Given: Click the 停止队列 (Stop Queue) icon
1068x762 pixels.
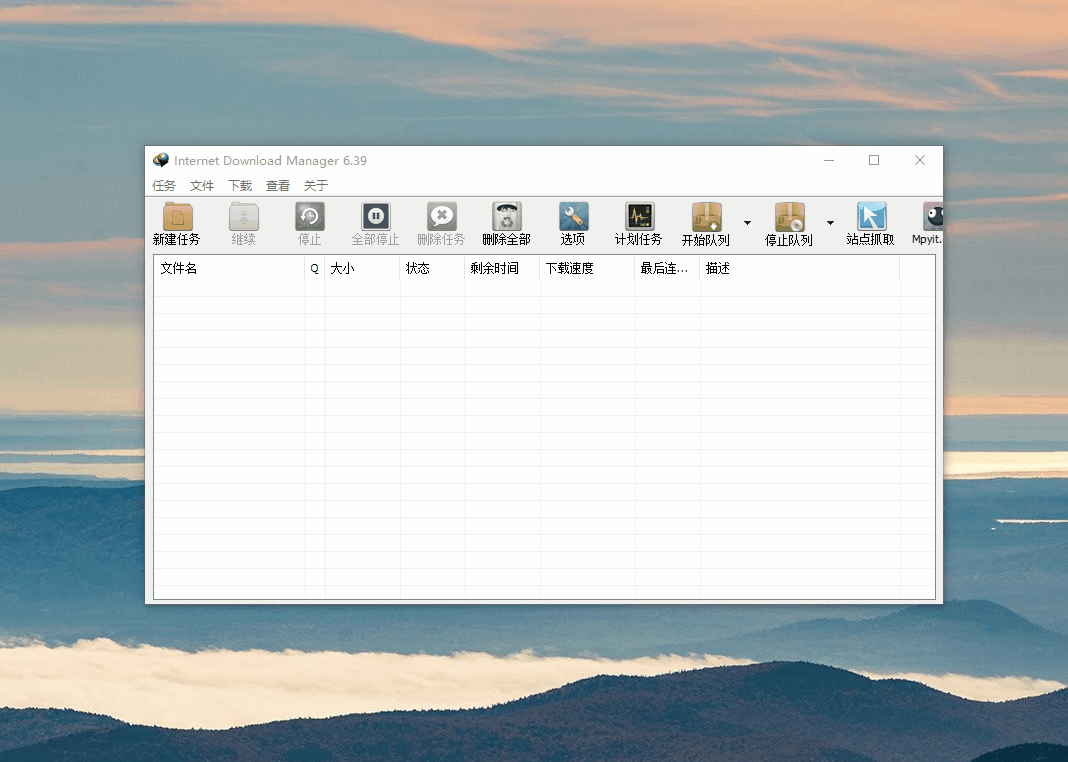Looking at the screenshot, I should coord(789,217).
